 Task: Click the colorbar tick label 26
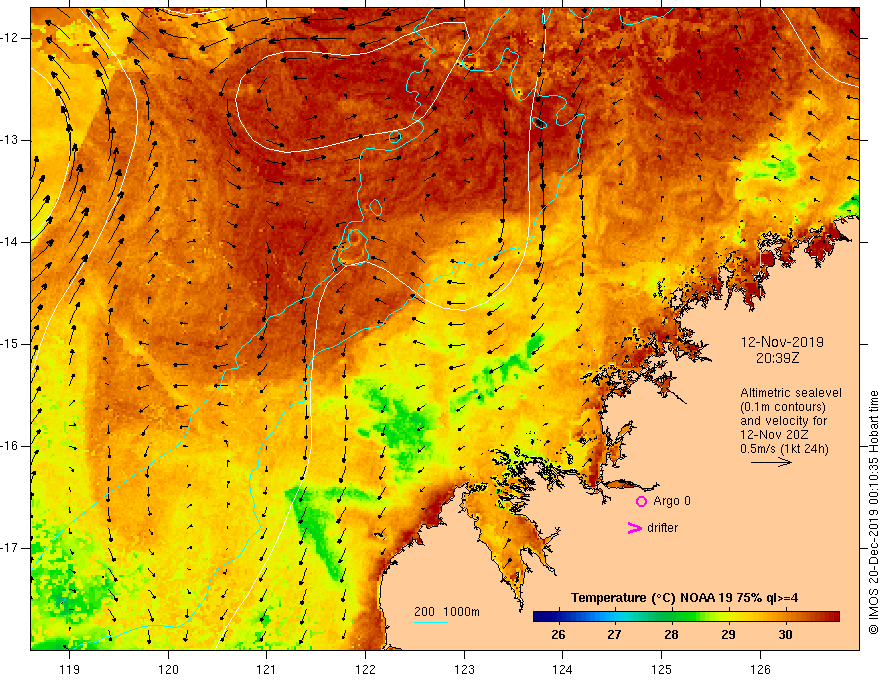point(558,635)
